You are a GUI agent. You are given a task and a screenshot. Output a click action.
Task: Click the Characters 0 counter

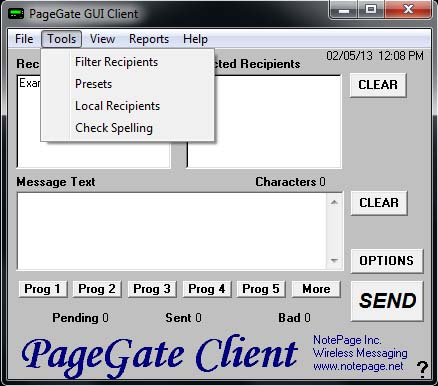tap(290, 182)
